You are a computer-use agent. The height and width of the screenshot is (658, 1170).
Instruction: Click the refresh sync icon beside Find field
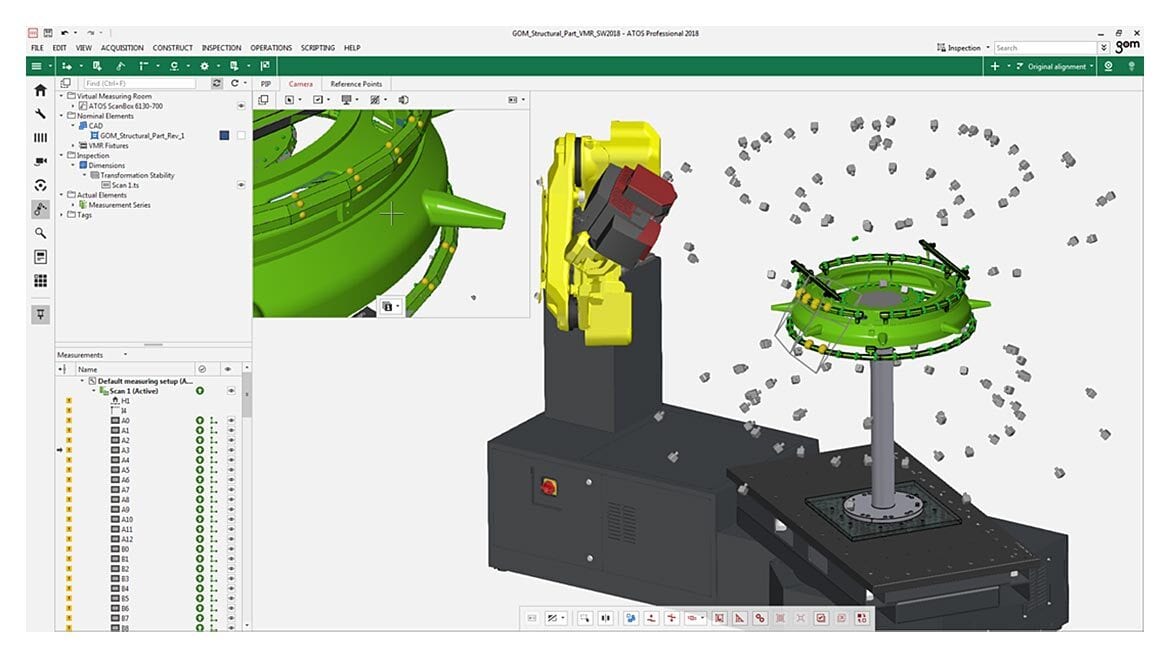[216, 84]
